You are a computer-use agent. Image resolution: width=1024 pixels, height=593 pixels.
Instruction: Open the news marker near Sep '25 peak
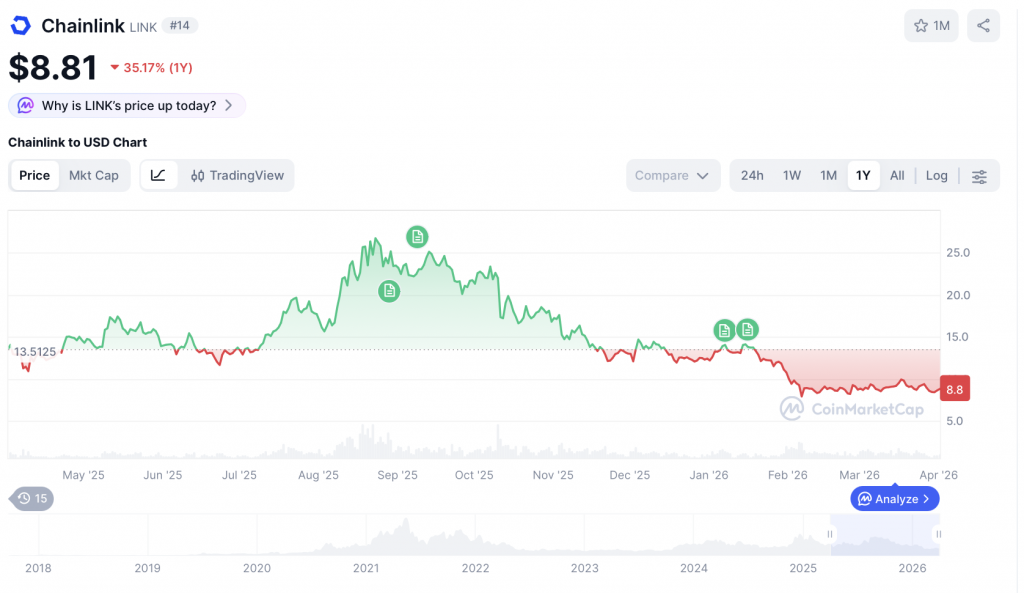tap(417, 237)
